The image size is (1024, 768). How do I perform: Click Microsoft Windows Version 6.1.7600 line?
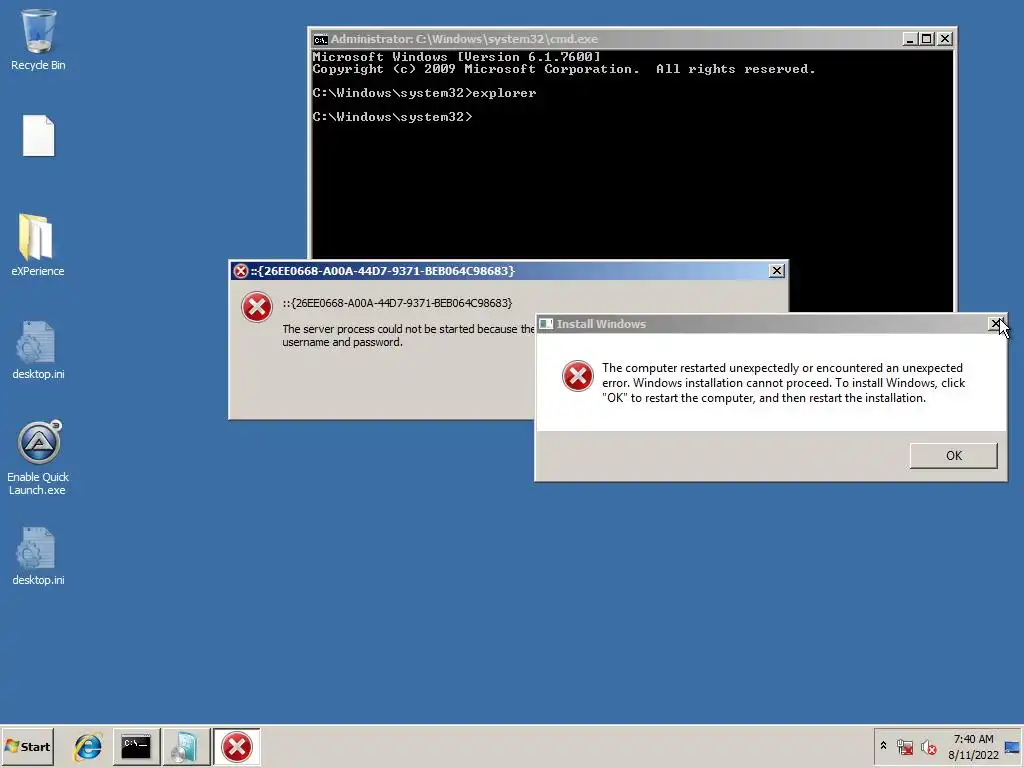(456, 57)
